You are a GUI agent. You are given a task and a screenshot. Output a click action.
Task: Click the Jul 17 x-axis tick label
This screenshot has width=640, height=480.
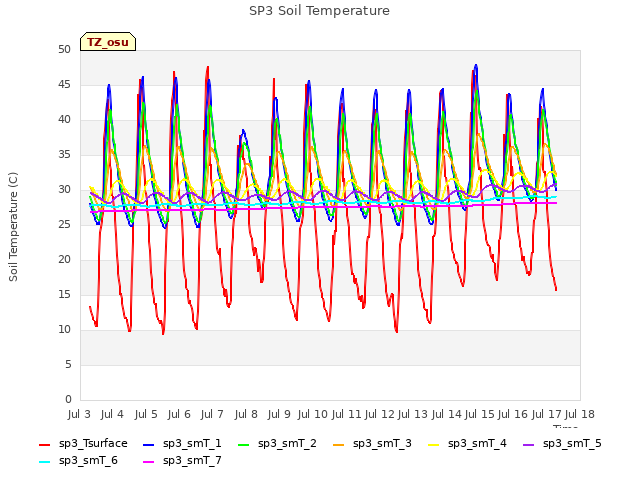click(x=546, y=414)
